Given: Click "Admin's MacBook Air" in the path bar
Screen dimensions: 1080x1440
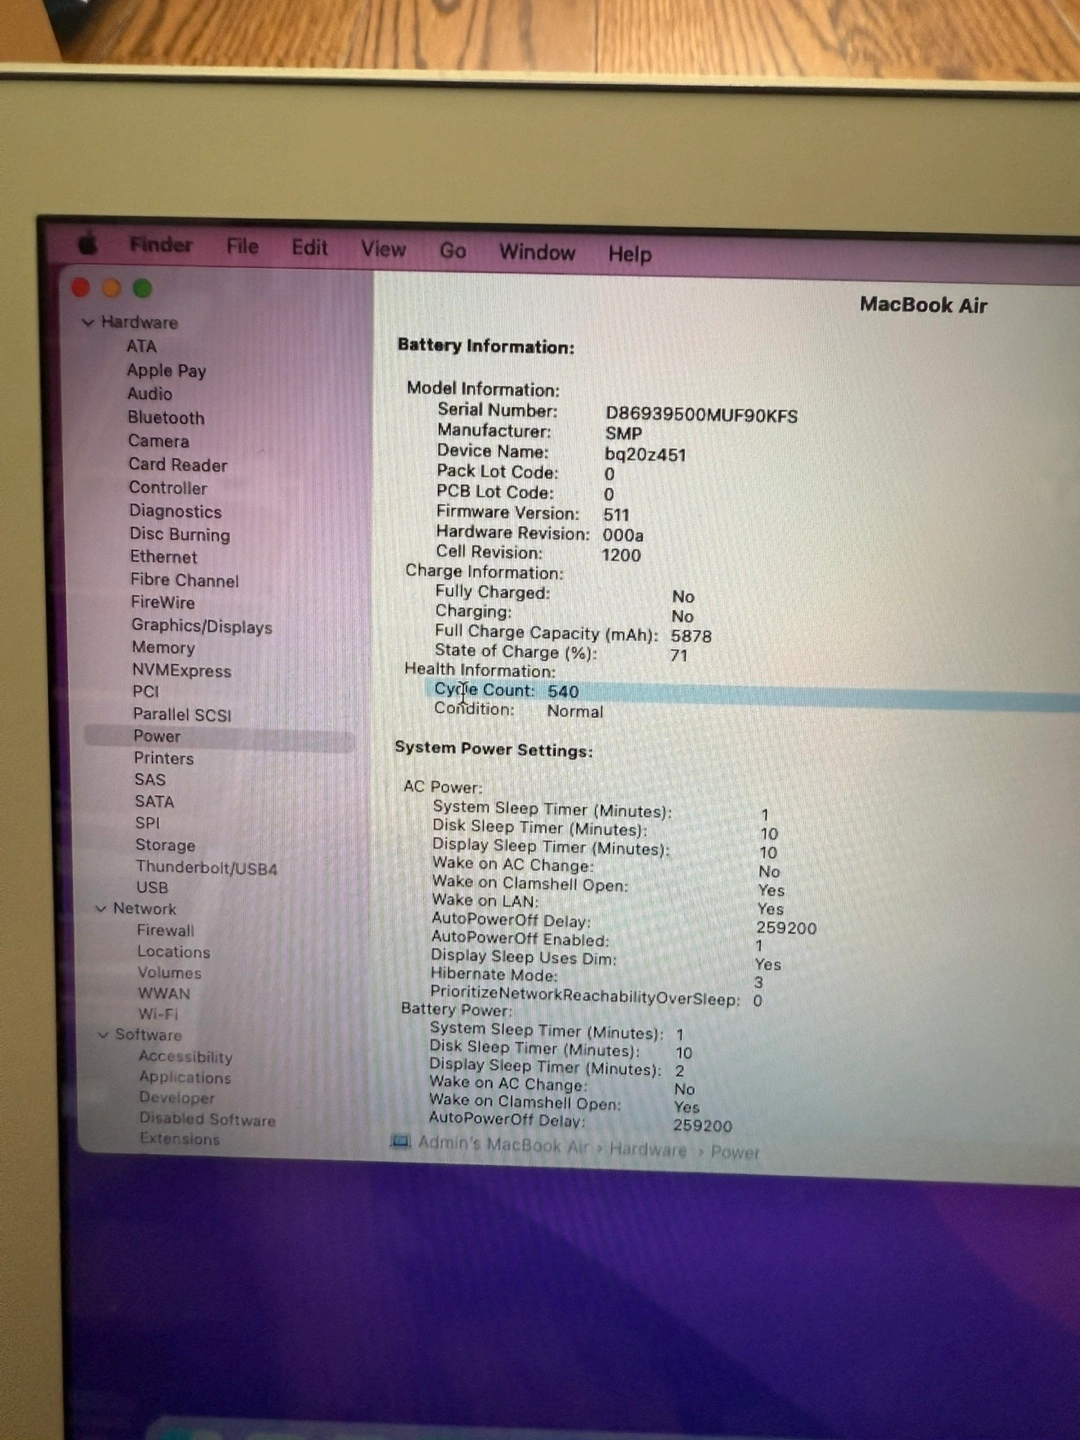Looking at the screenshot, I should [504, 1144].
